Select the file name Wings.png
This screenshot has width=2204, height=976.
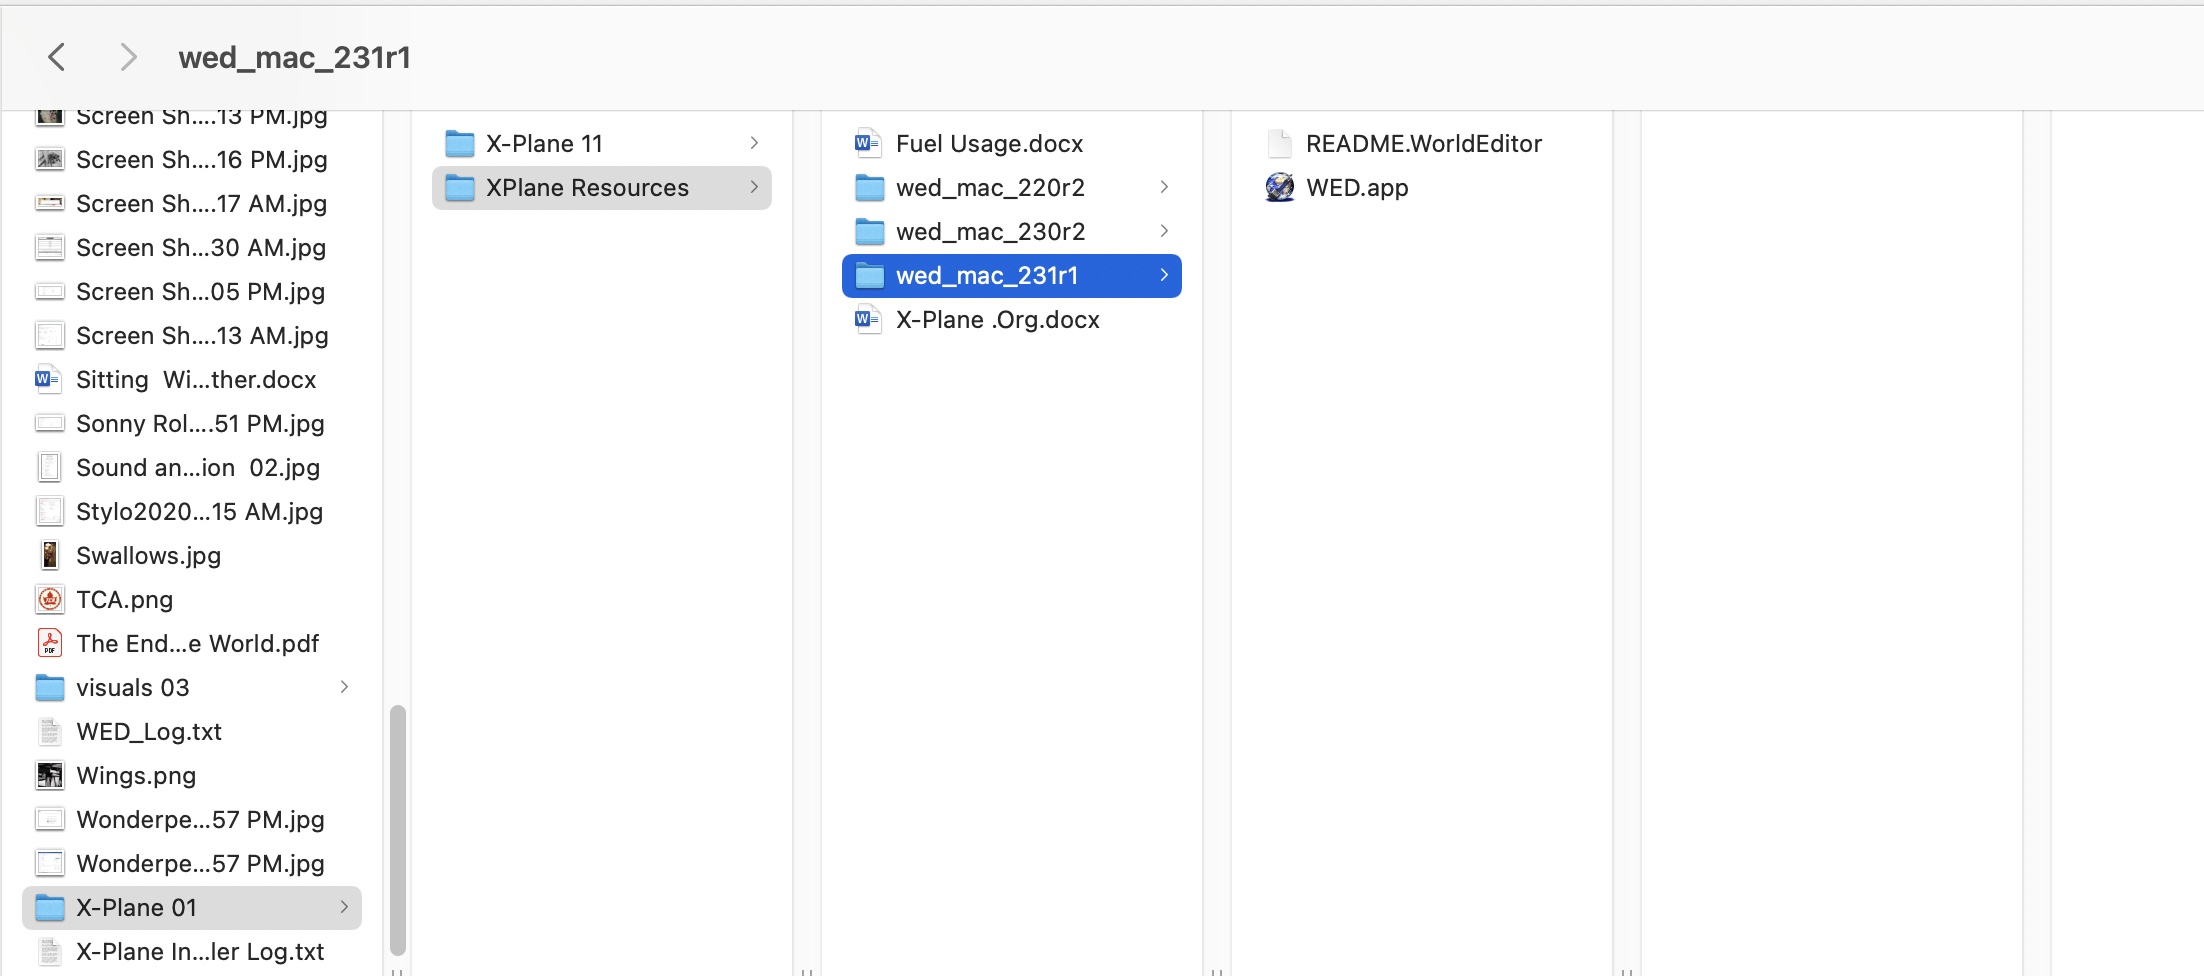click(x=136, y=775)
